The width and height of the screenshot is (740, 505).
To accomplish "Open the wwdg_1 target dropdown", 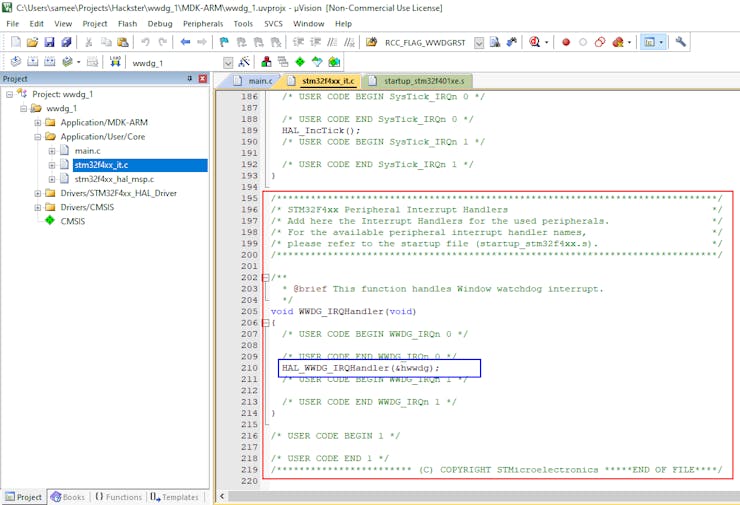I will pos(228,62).
